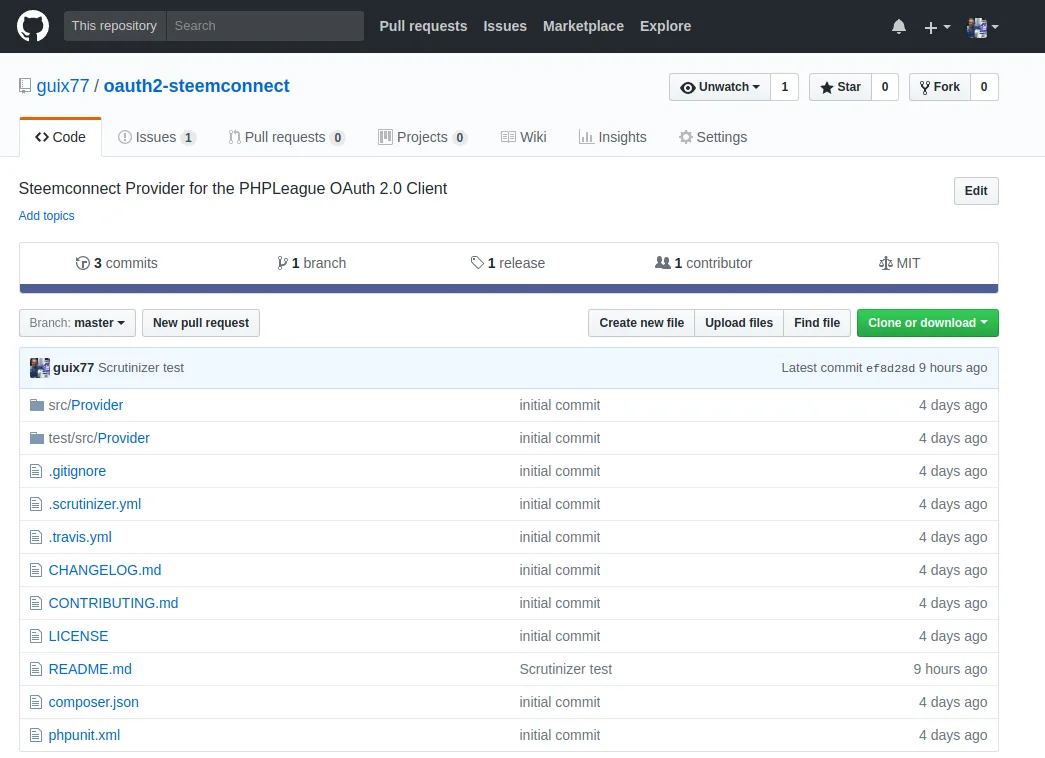
Task: View the 1 contributor page
Action: (x=703, y=263)
